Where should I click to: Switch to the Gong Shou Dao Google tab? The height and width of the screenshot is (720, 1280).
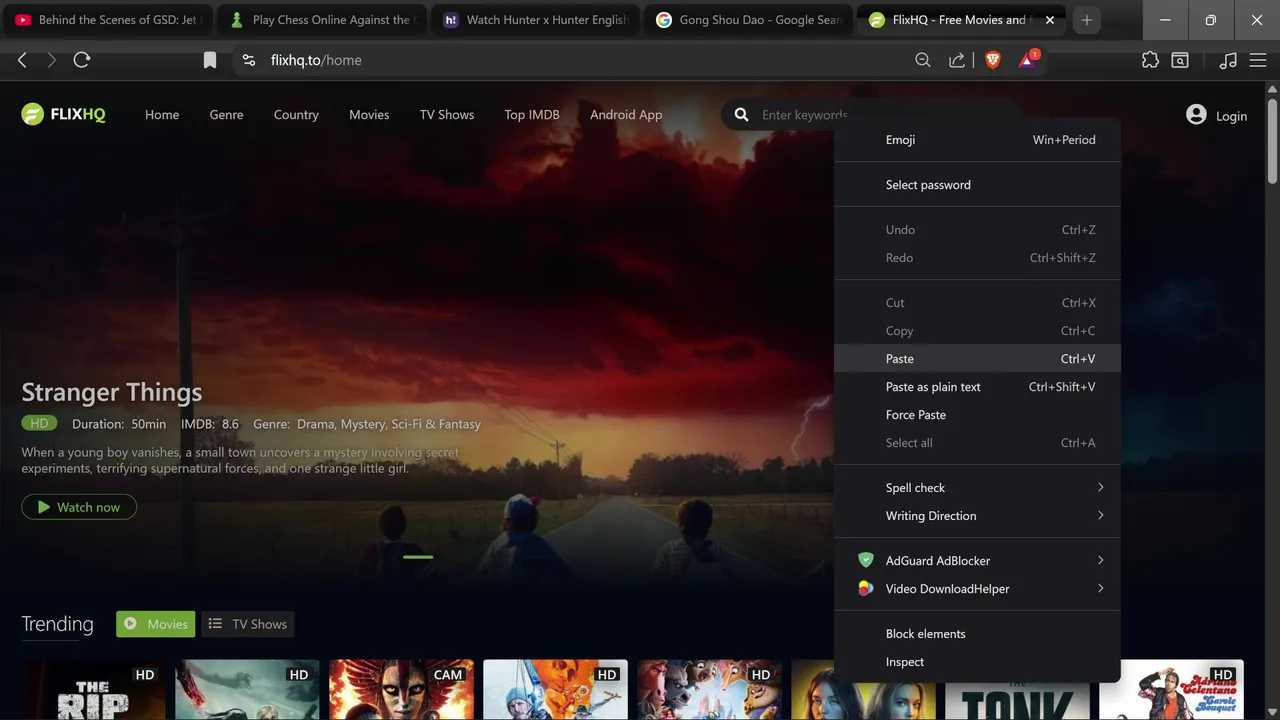[x=748, y=20]
